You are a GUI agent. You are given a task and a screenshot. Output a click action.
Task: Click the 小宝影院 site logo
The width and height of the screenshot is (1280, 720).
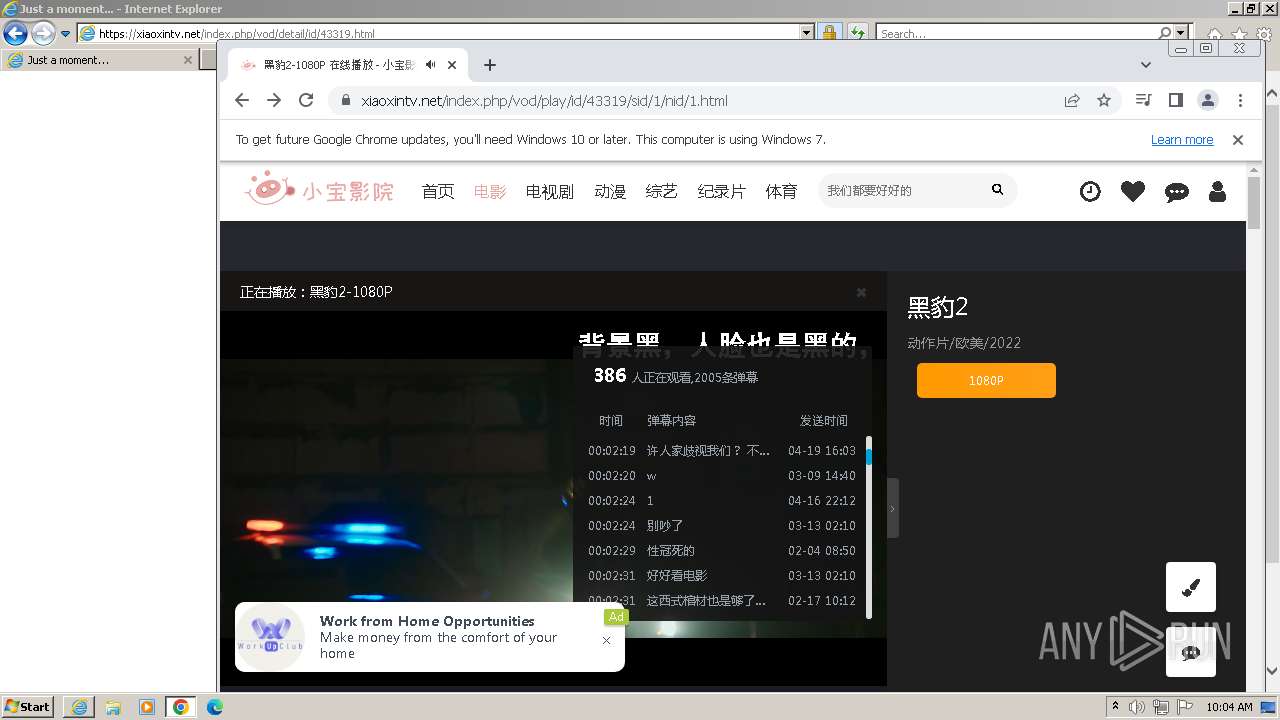(x=320, y=189)
